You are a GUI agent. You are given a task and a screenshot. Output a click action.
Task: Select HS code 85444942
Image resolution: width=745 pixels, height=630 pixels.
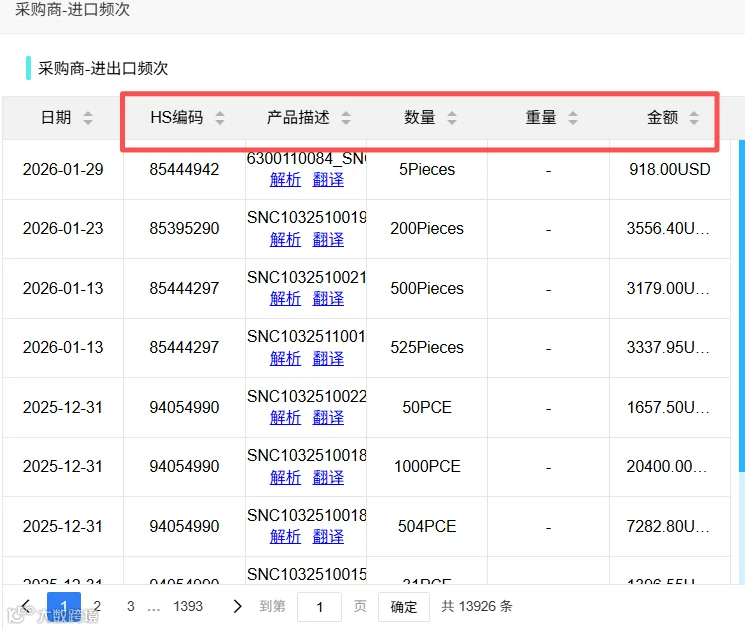(184, 169)
